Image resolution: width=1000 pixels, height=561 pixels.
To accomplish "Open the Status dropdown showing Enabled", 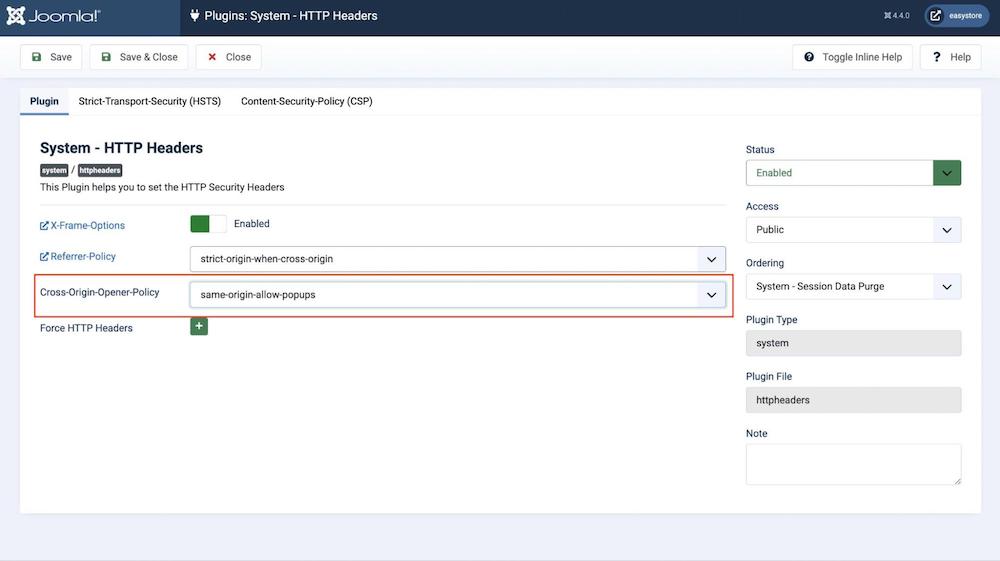I will coord(853,173).
